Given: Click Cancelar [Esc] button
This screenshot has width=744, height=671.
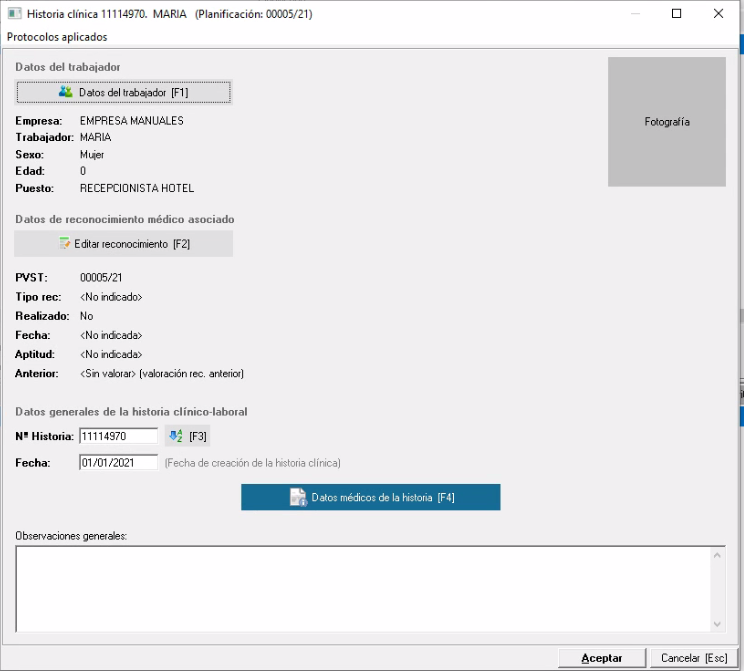Looking at the screenshot, I should click(x=694, y=658).
